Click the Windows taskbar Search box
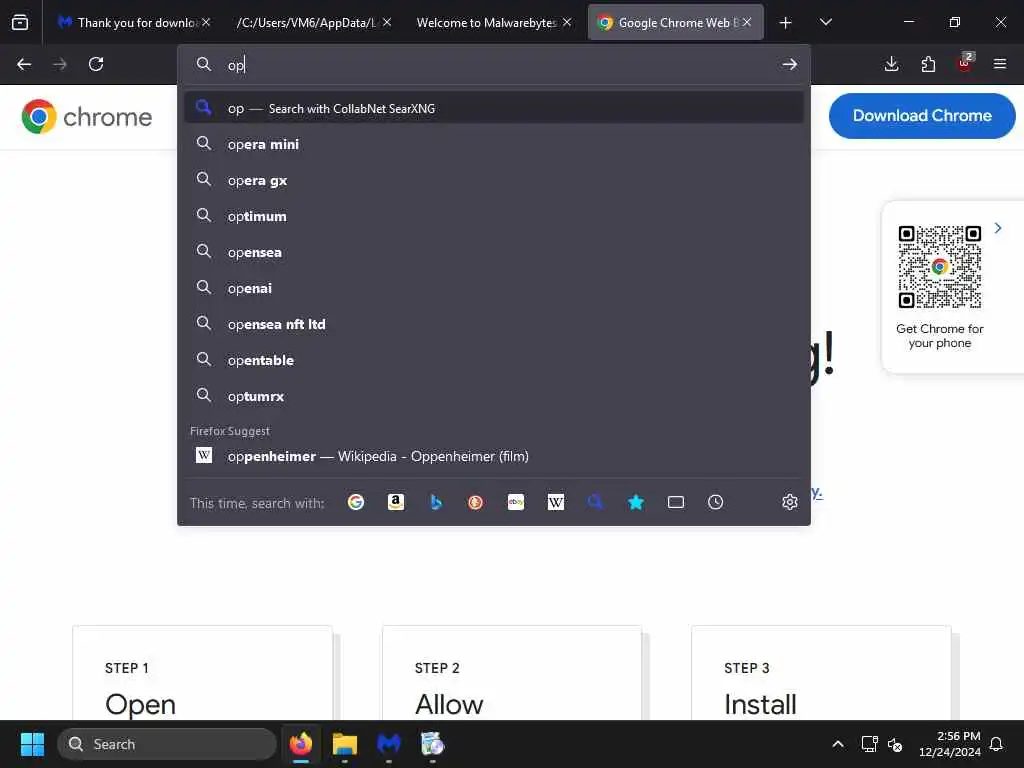This screenshot has height=768, width=1024. [x=167, y=744]
